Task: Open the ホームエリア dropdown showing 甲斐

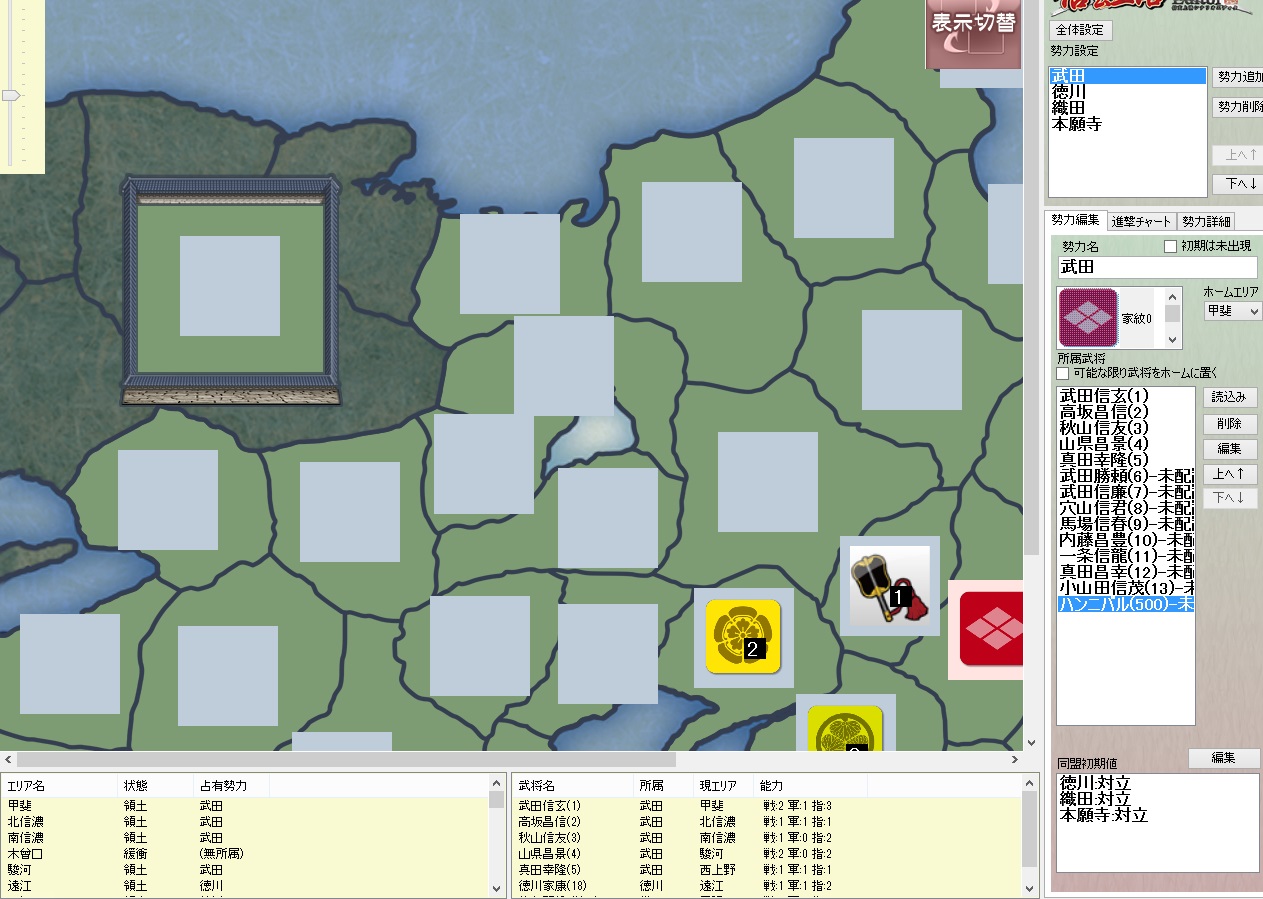Action: click(x=1232, y=311)
